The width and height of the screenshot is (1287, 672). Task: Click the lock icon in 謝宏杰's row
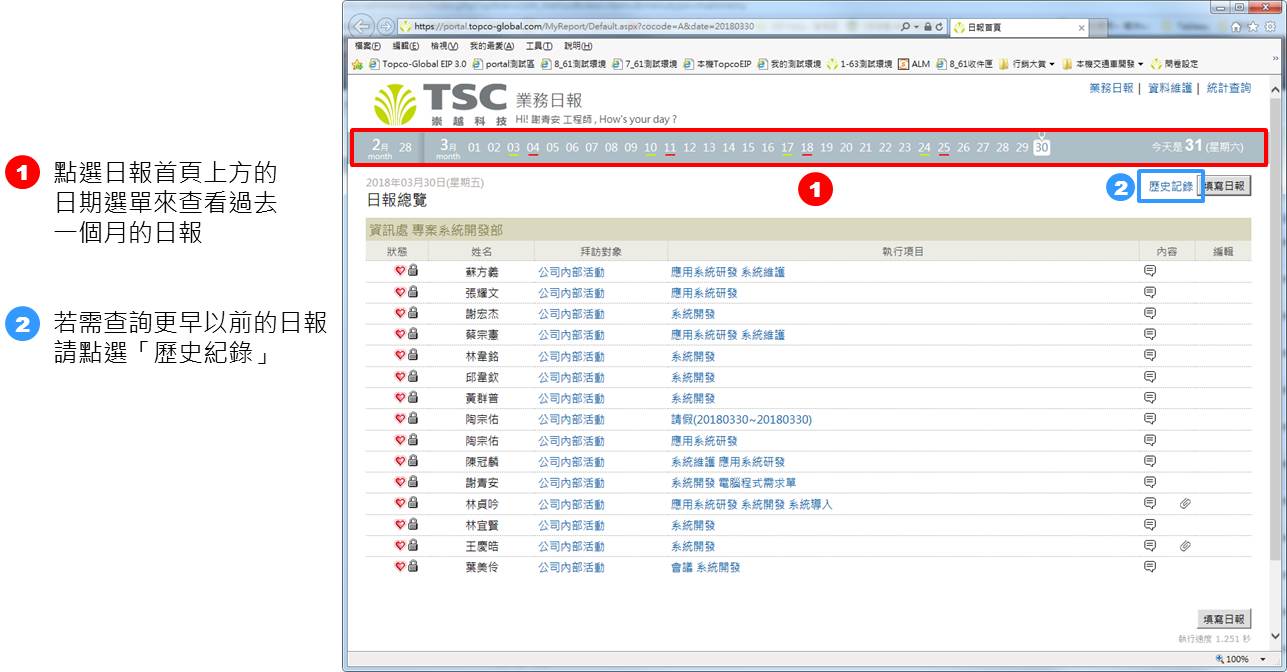point(412,313)
